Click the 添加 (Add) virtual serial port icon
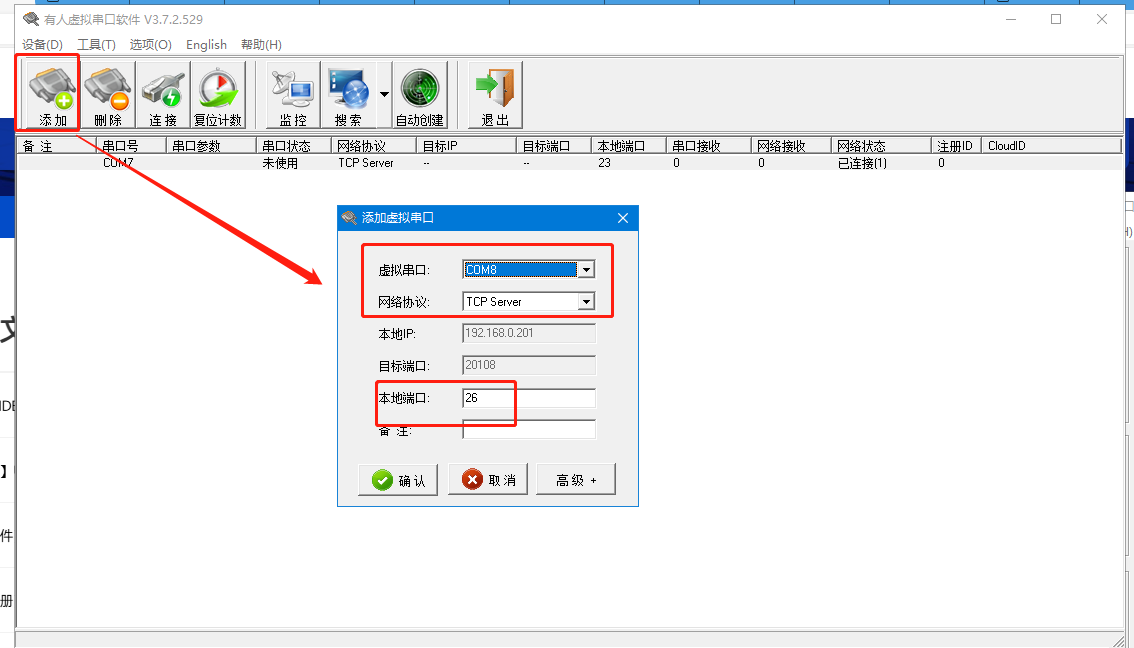This screenshot has width=1134, height=648. click(53, 95)
